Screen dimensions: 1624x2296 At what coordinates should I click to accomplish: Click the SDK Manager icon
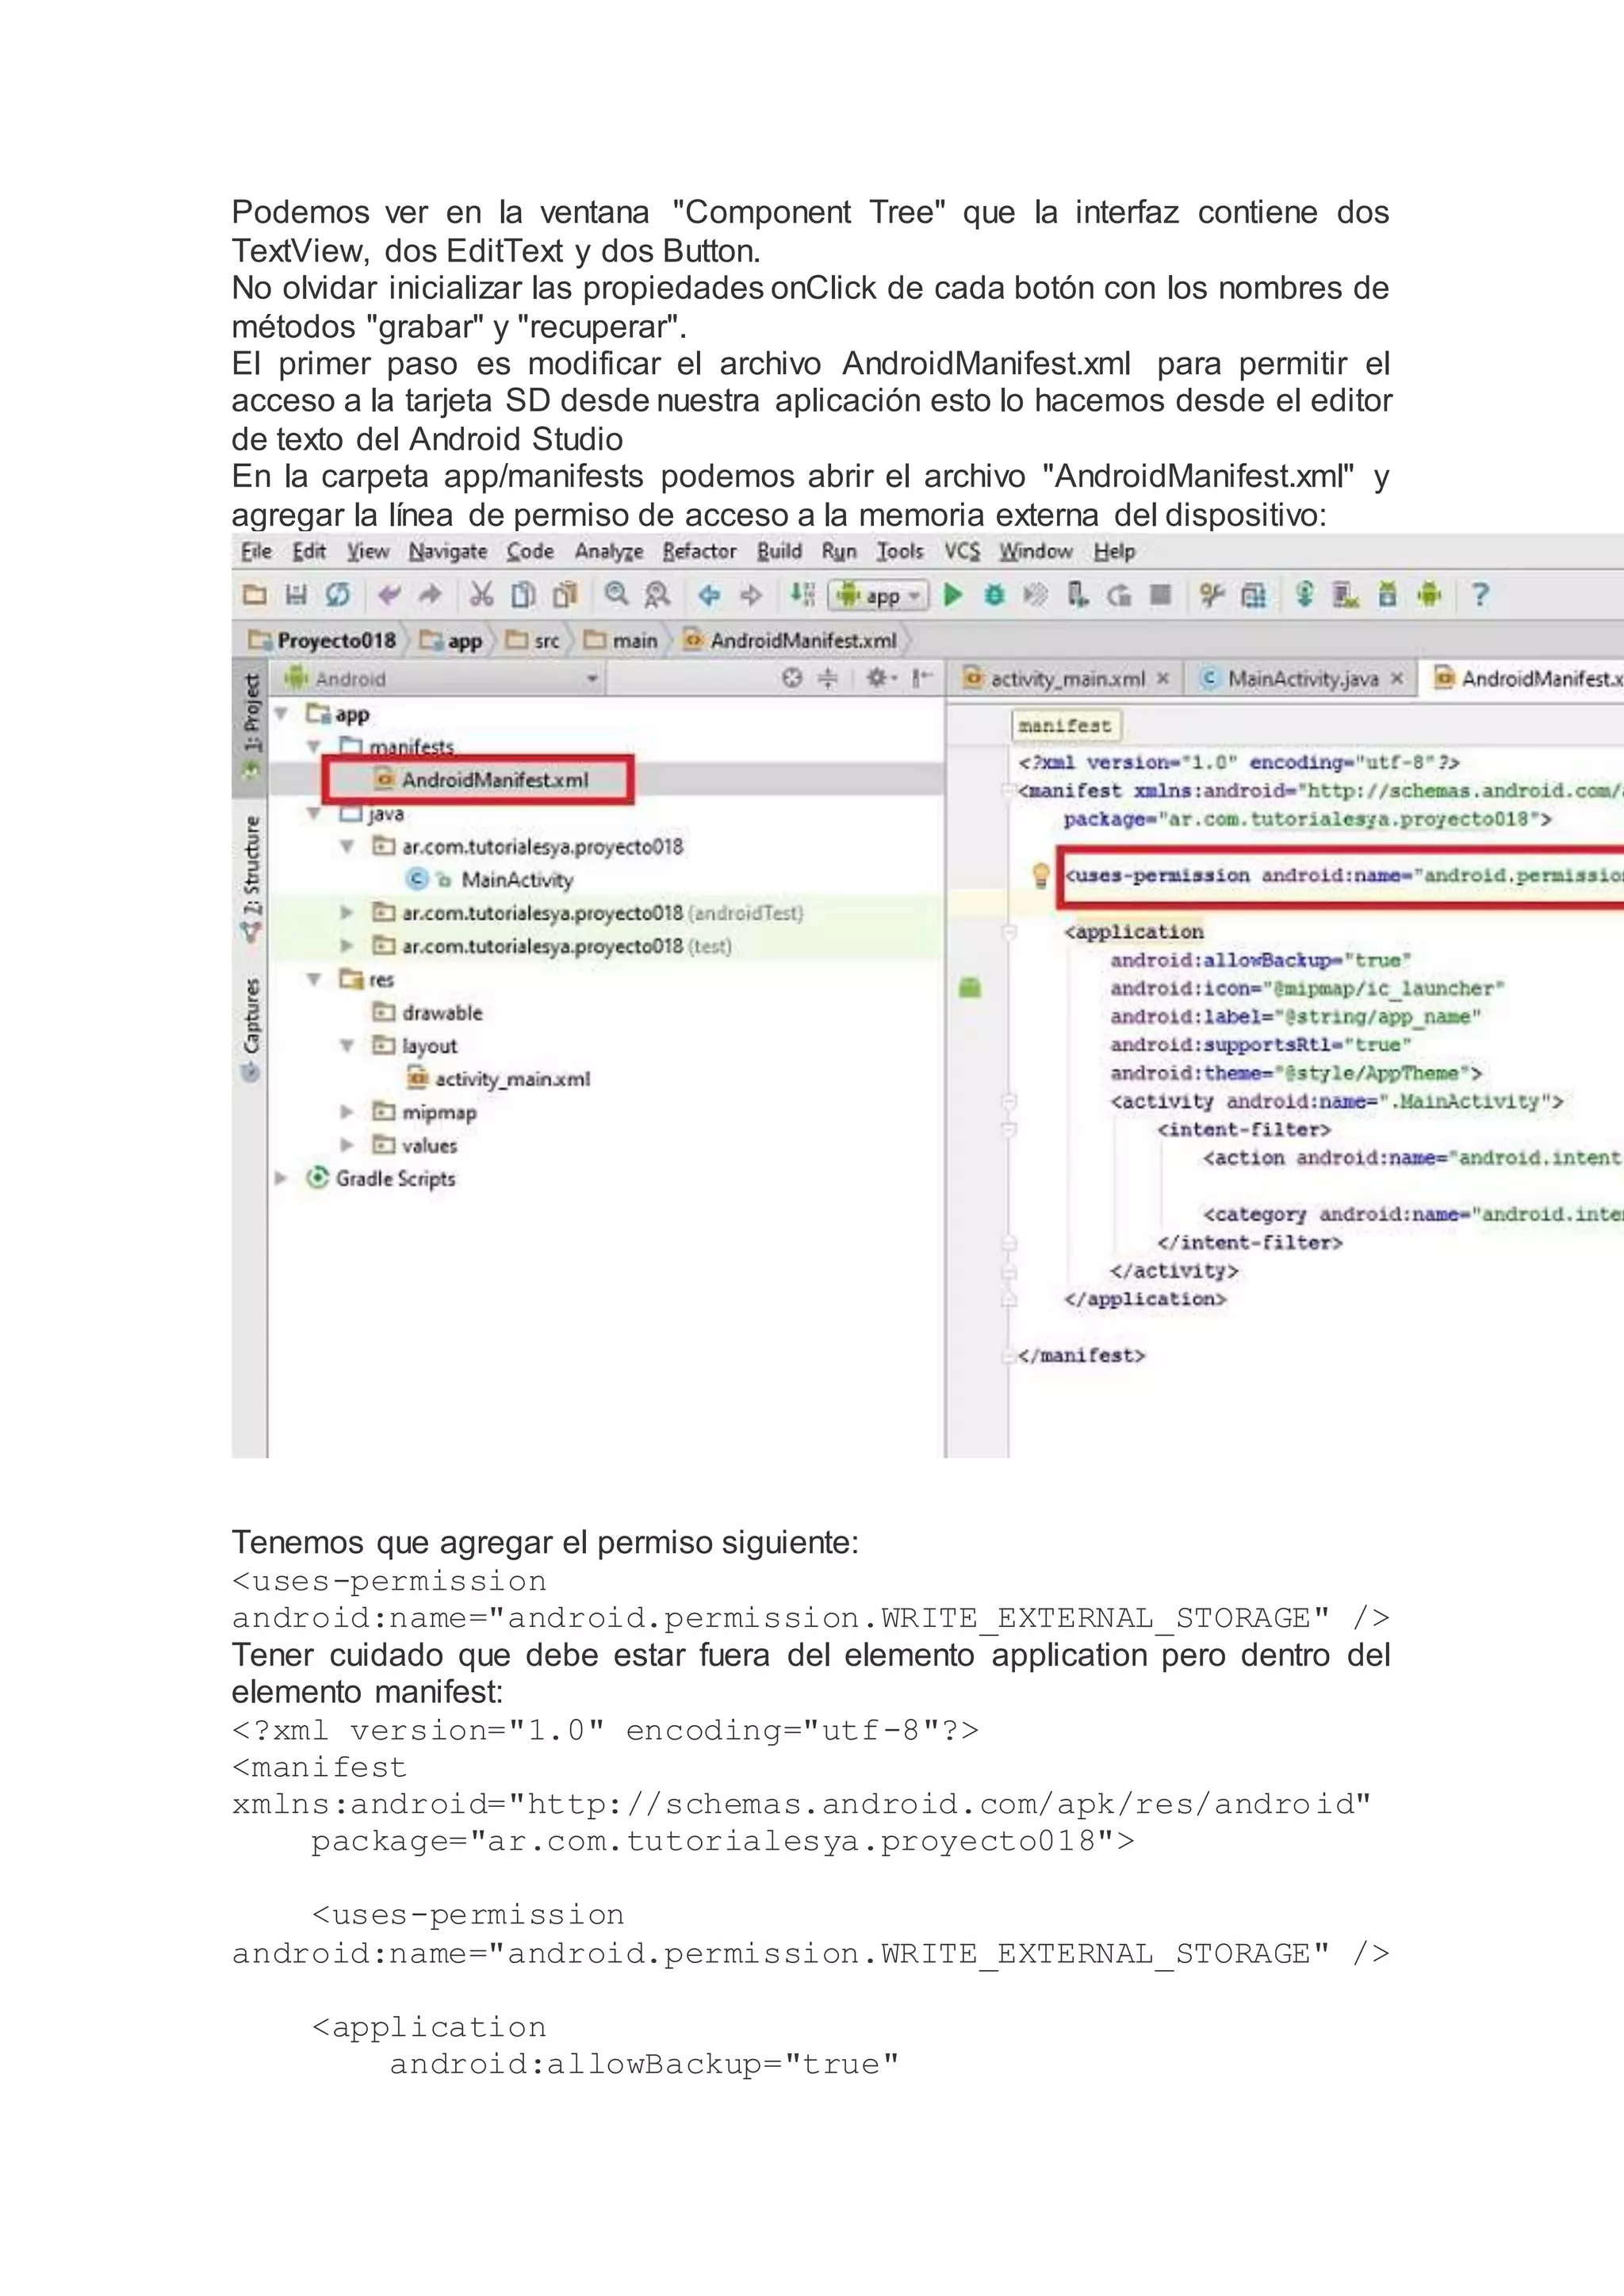pyautogui.click(x=1387, y=596)
